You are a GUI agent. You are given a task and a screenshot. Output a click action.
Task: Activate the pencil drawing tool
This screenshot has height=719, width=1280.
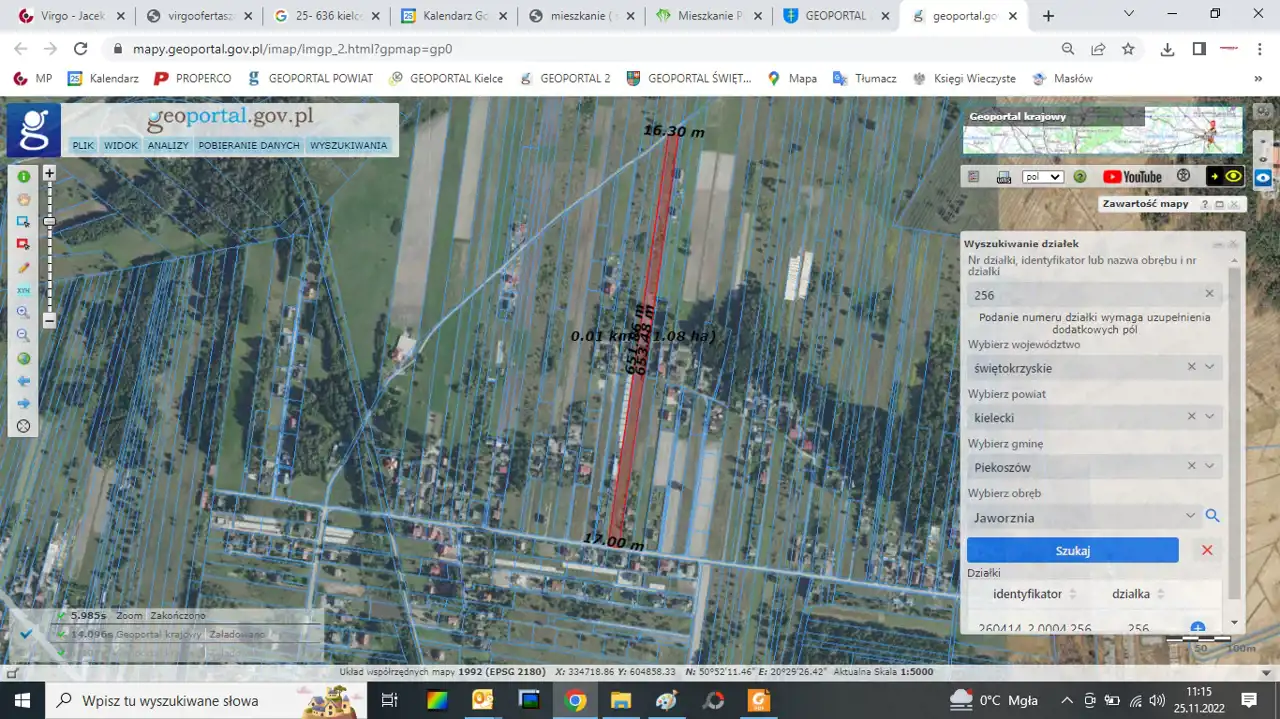coord(23,268)
